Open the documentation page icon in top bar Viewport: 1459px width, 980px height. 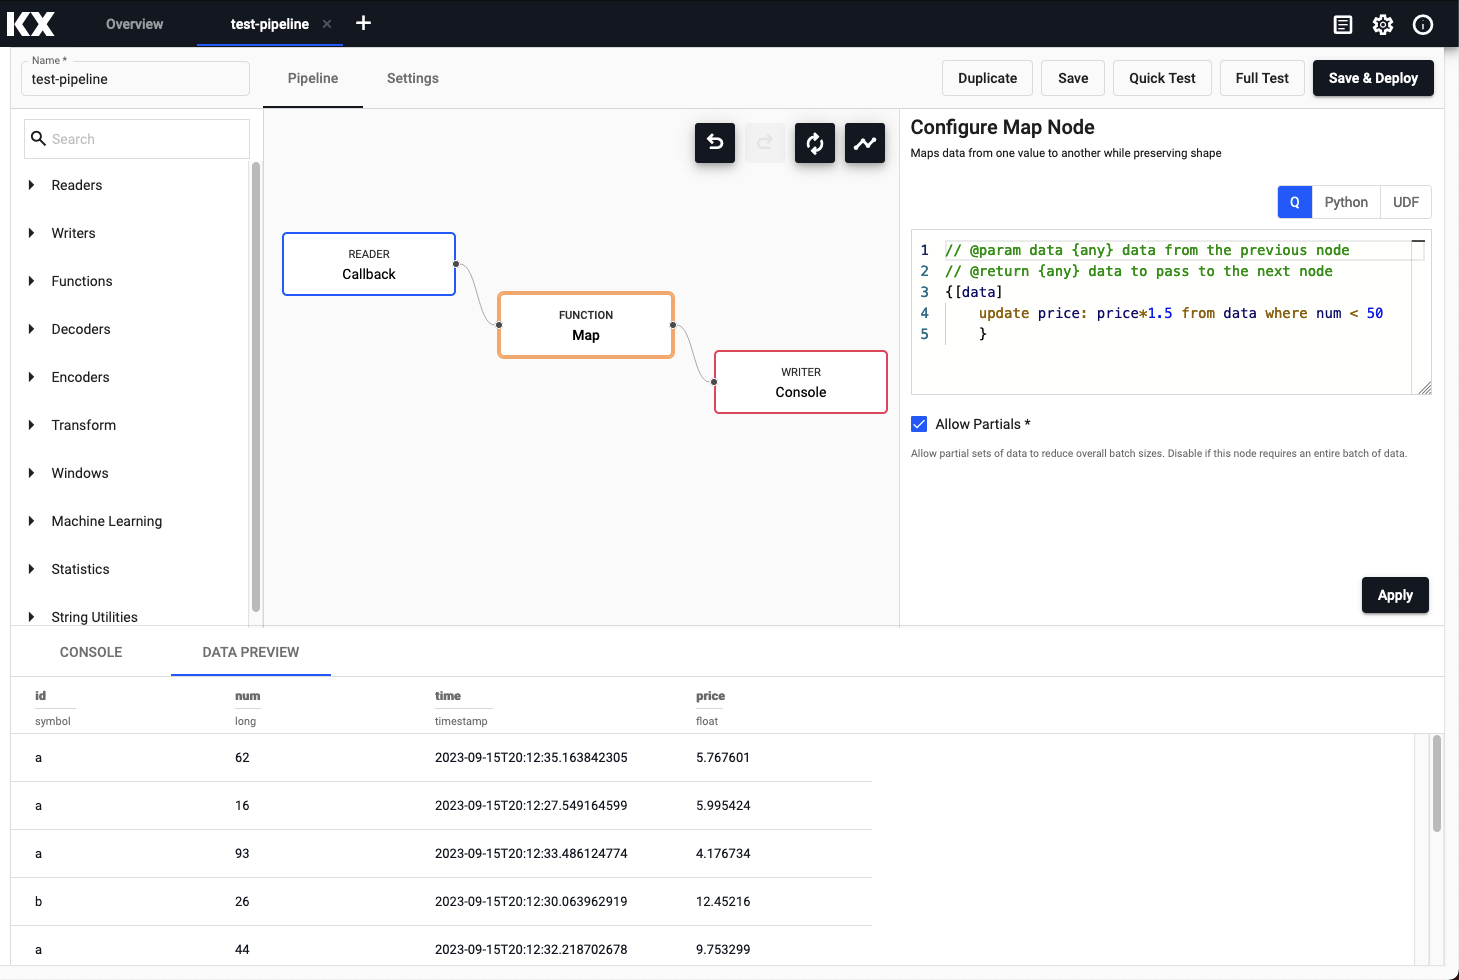[1343, 25]
